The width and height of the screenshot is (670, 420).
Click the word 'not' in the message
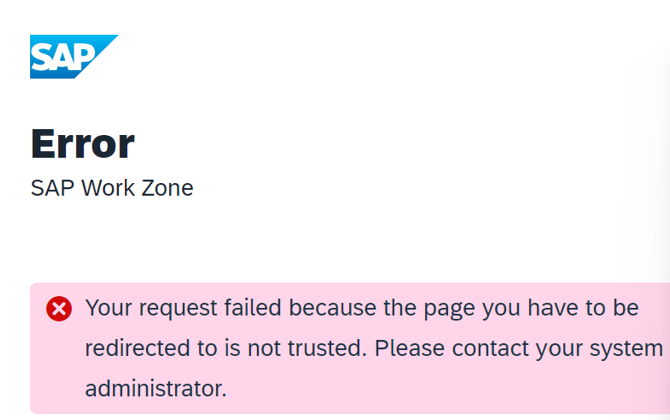[264, 348]
